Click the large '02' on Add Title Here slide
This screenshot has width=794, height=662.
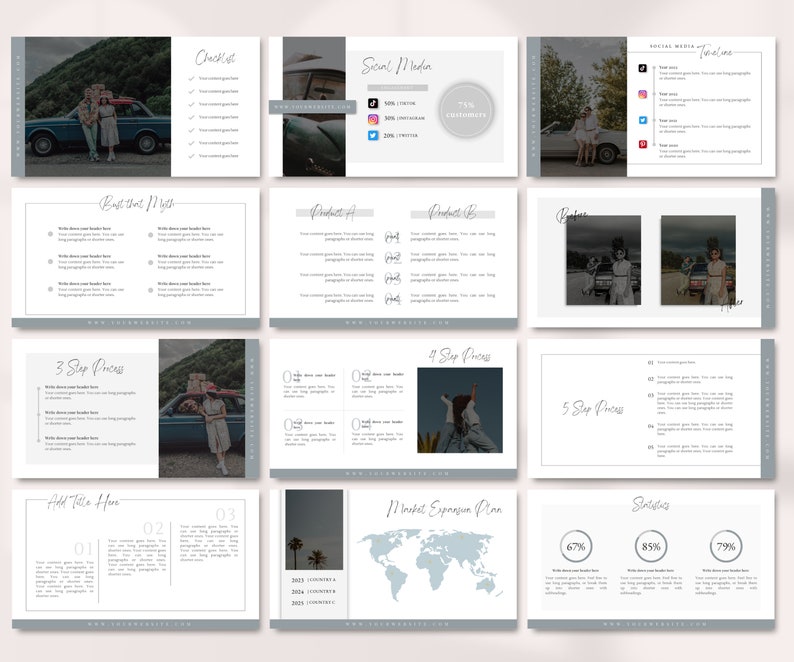click(153, 528)
